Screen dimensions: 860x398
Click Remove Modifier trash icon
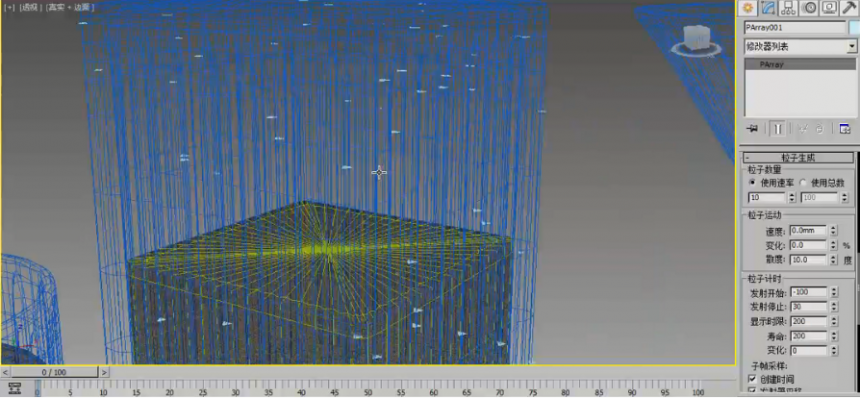tap(819, 129)
